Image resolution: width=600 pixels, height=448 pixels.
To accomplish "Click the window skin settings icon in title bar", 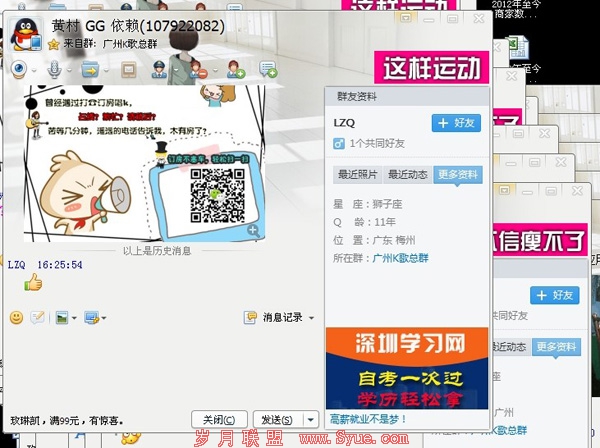I will click(406, 18).
